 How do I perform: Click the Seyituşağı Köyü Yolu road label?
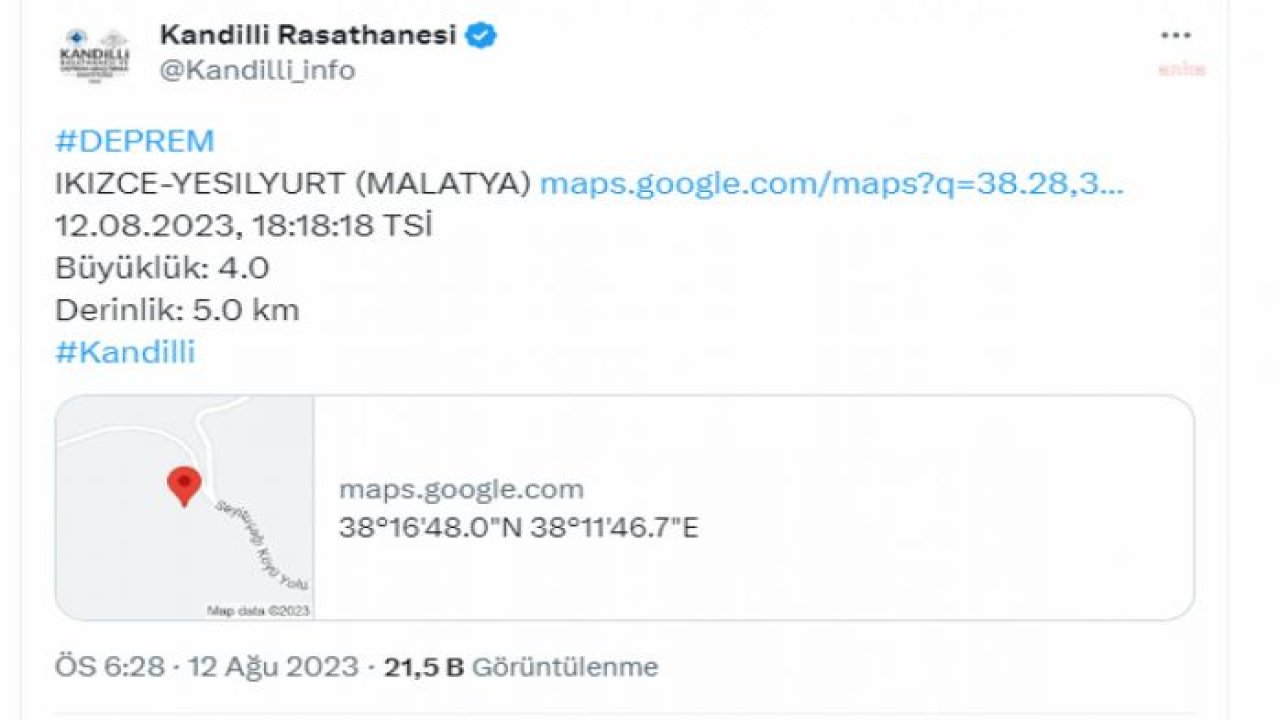click(262, 545)
